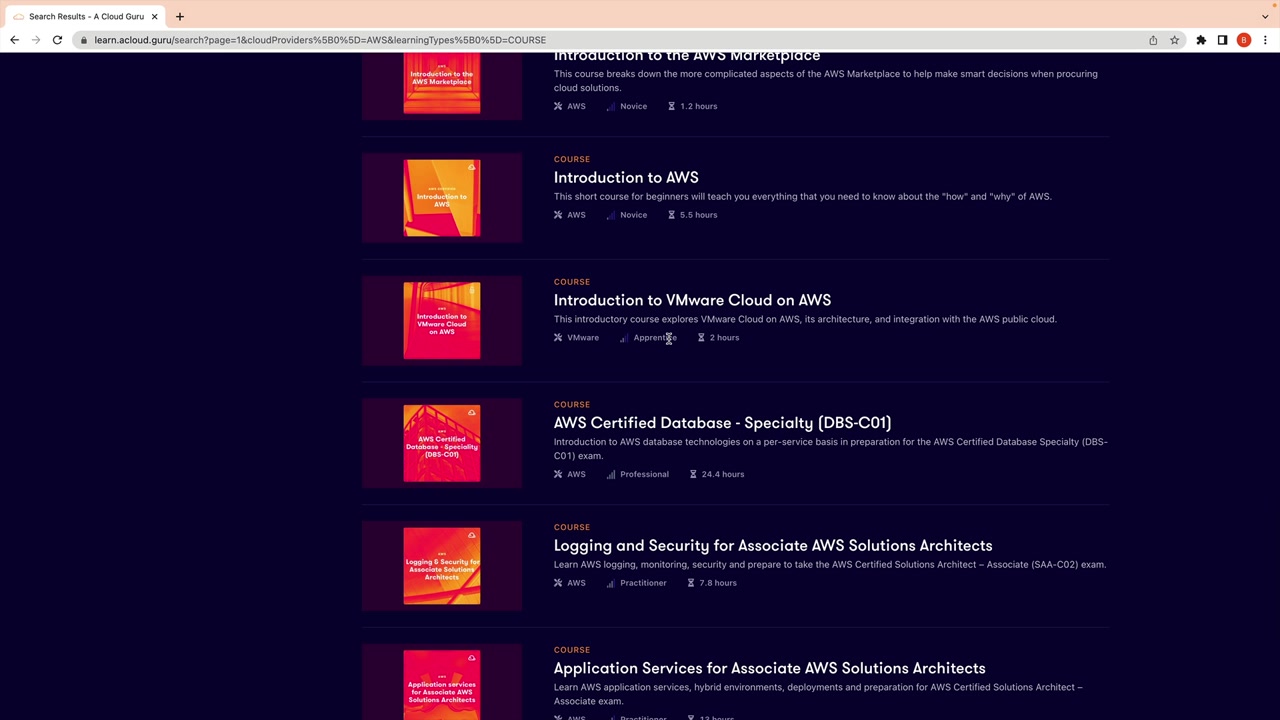
Task: Click 'AWS' label in Database Specialty row
Action: (x=576, y=474)
